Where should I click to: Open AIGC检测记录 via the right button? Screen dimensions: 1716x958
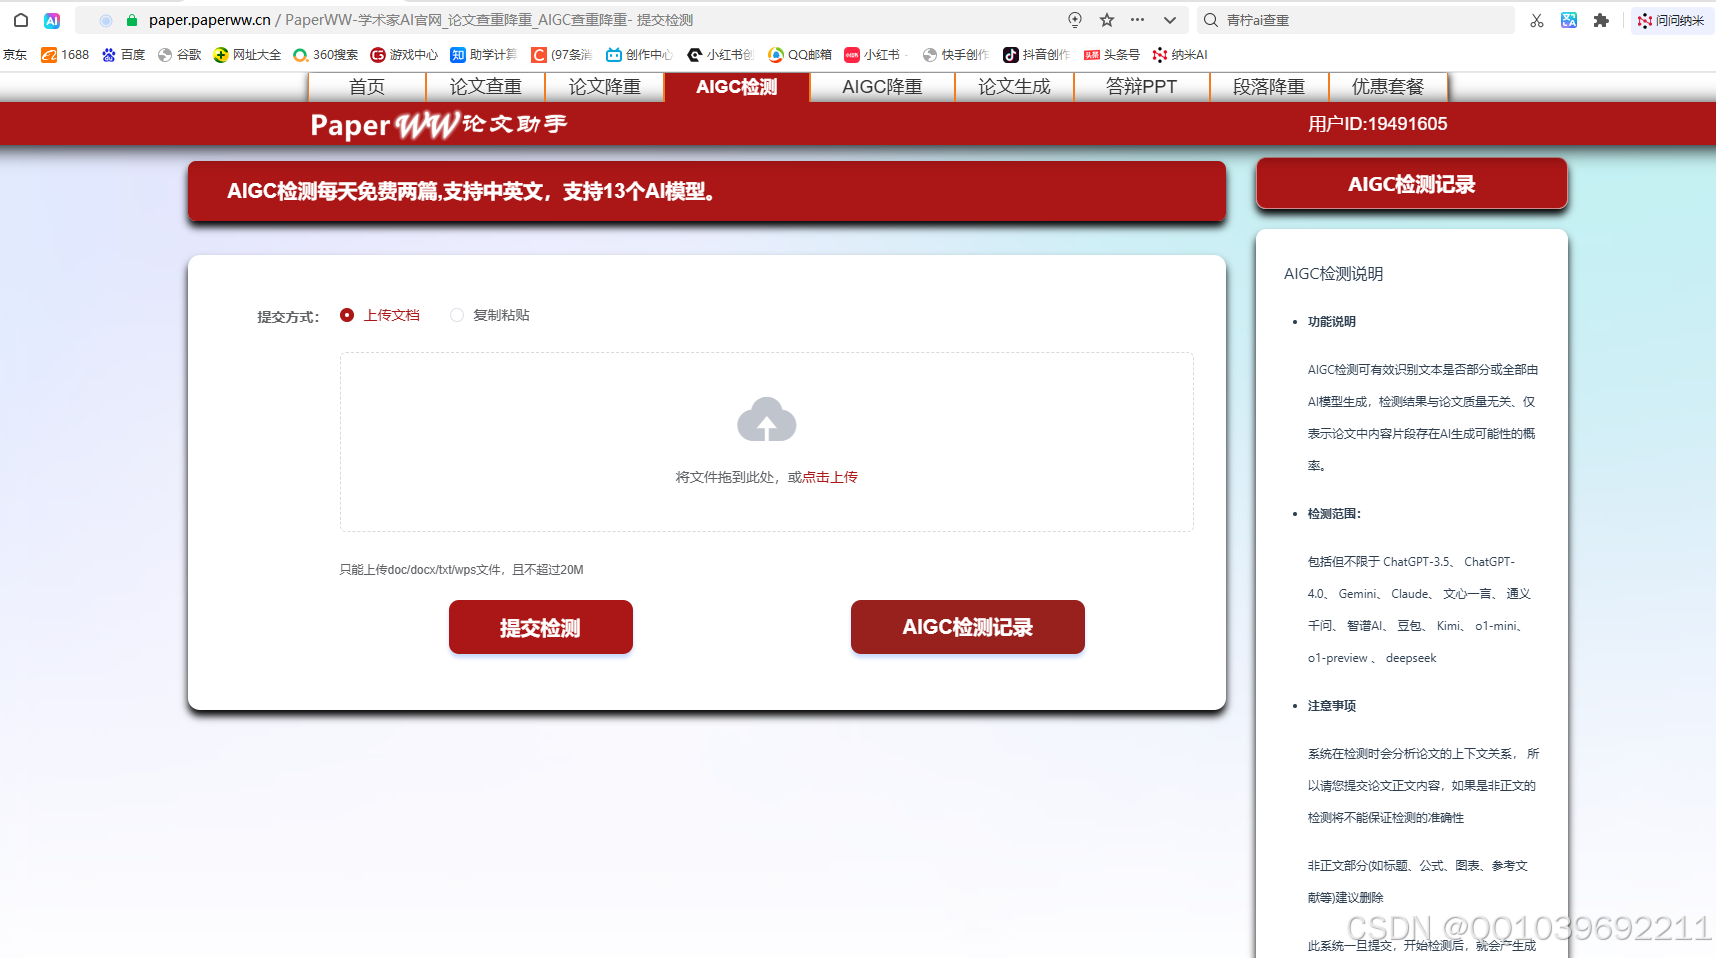[966, 627]
